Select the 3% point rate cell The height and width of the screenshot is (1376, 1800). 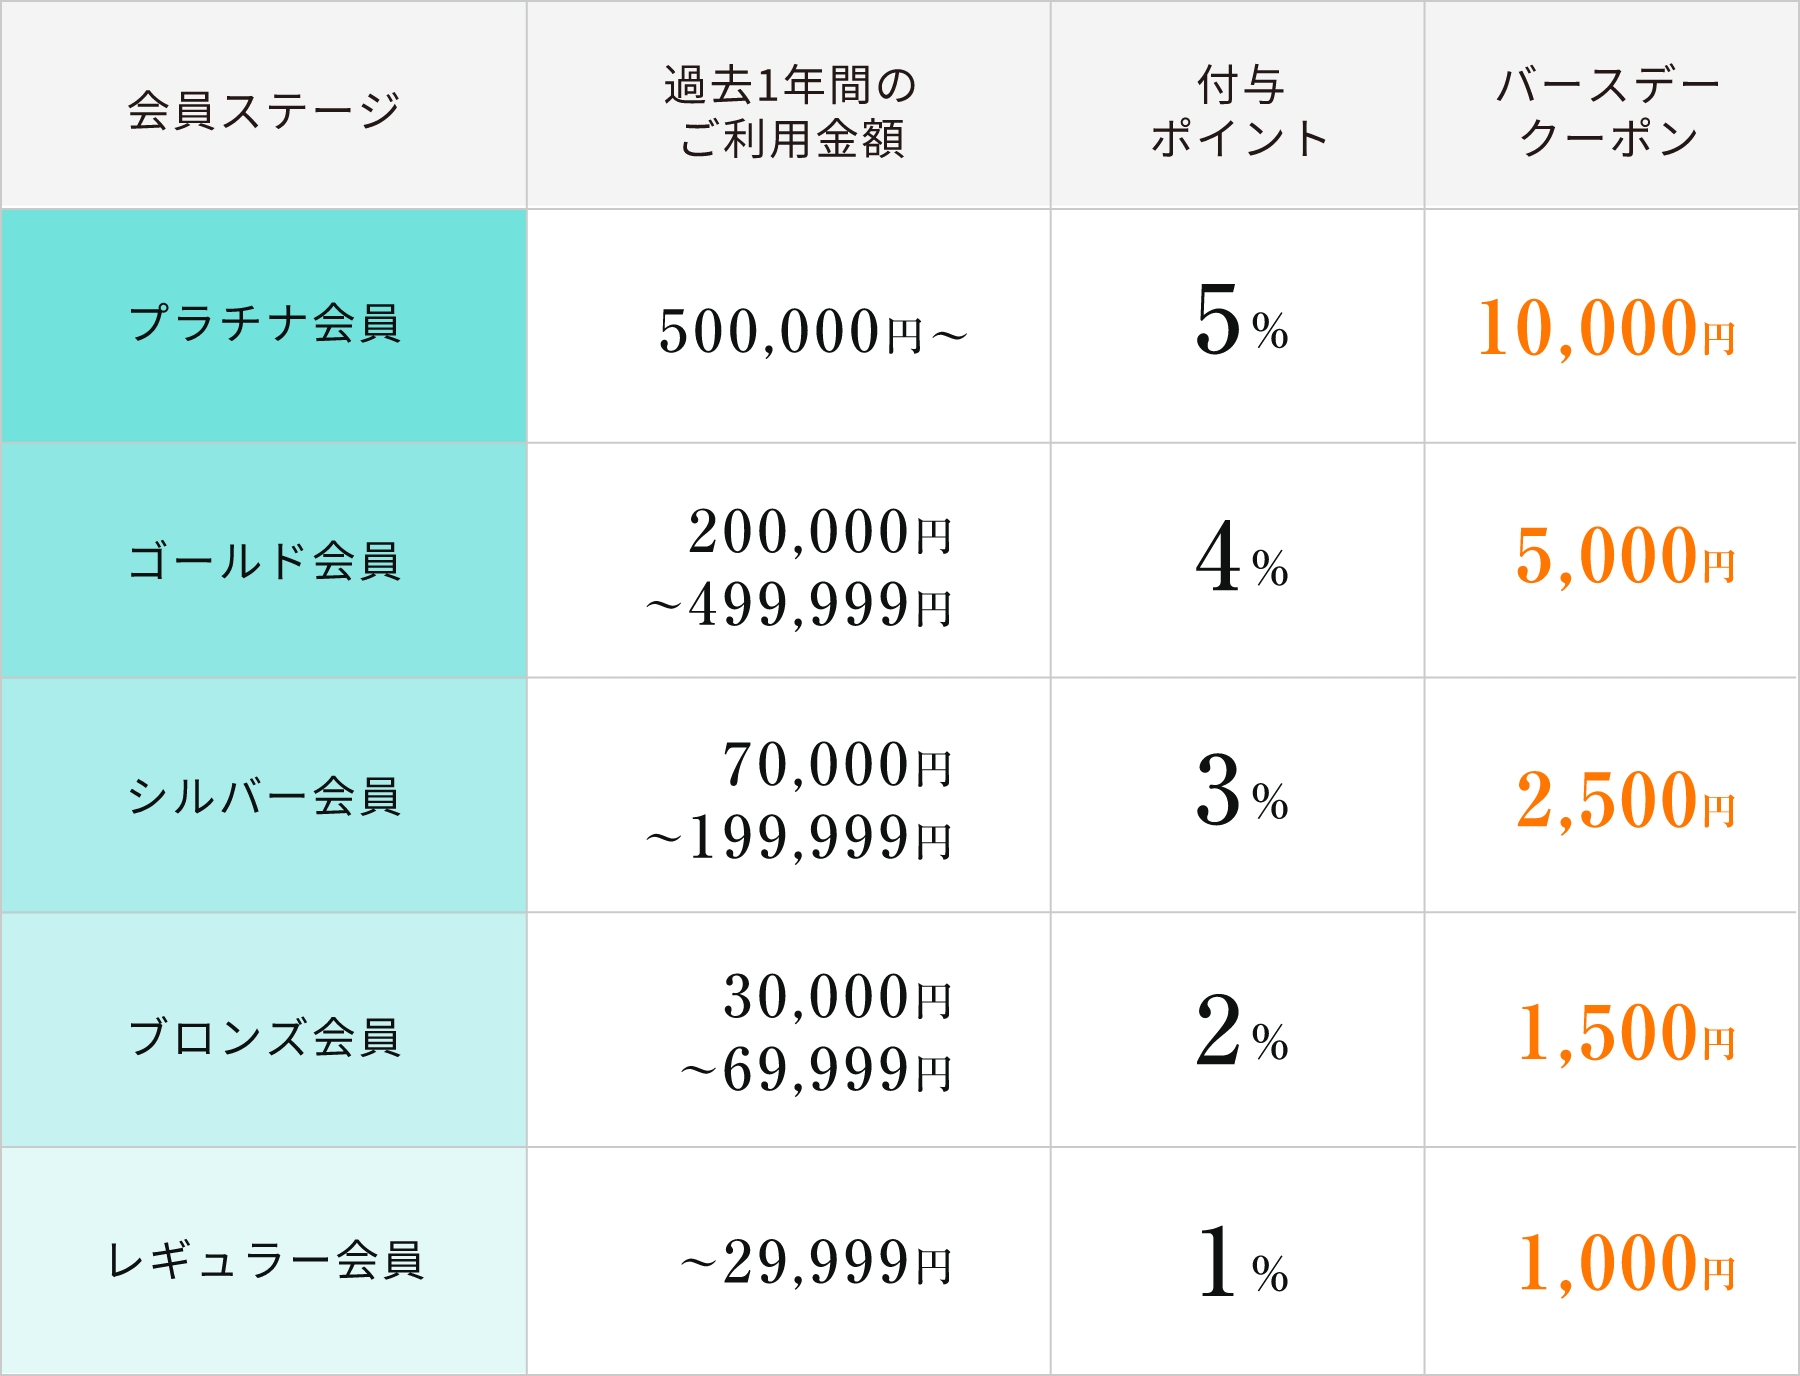point(1240,792)
